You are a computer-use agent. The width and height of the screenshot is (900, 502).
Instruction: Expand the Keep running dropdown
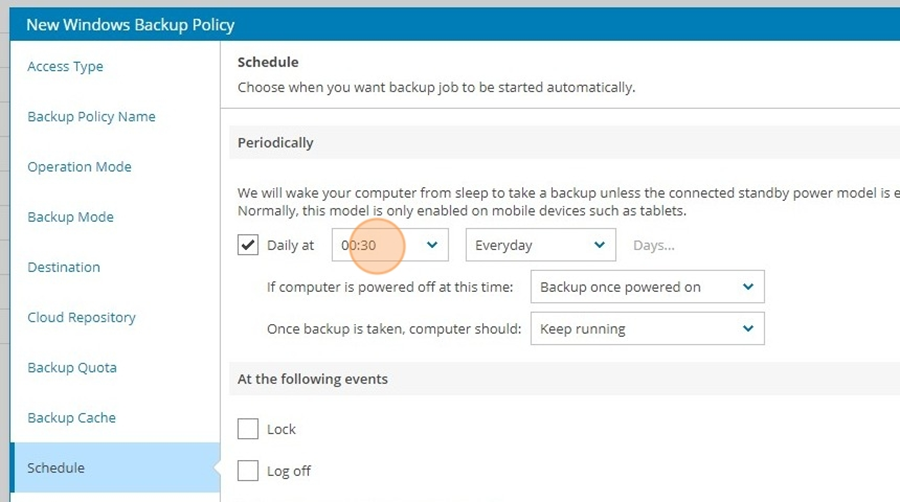pos(647,329)
